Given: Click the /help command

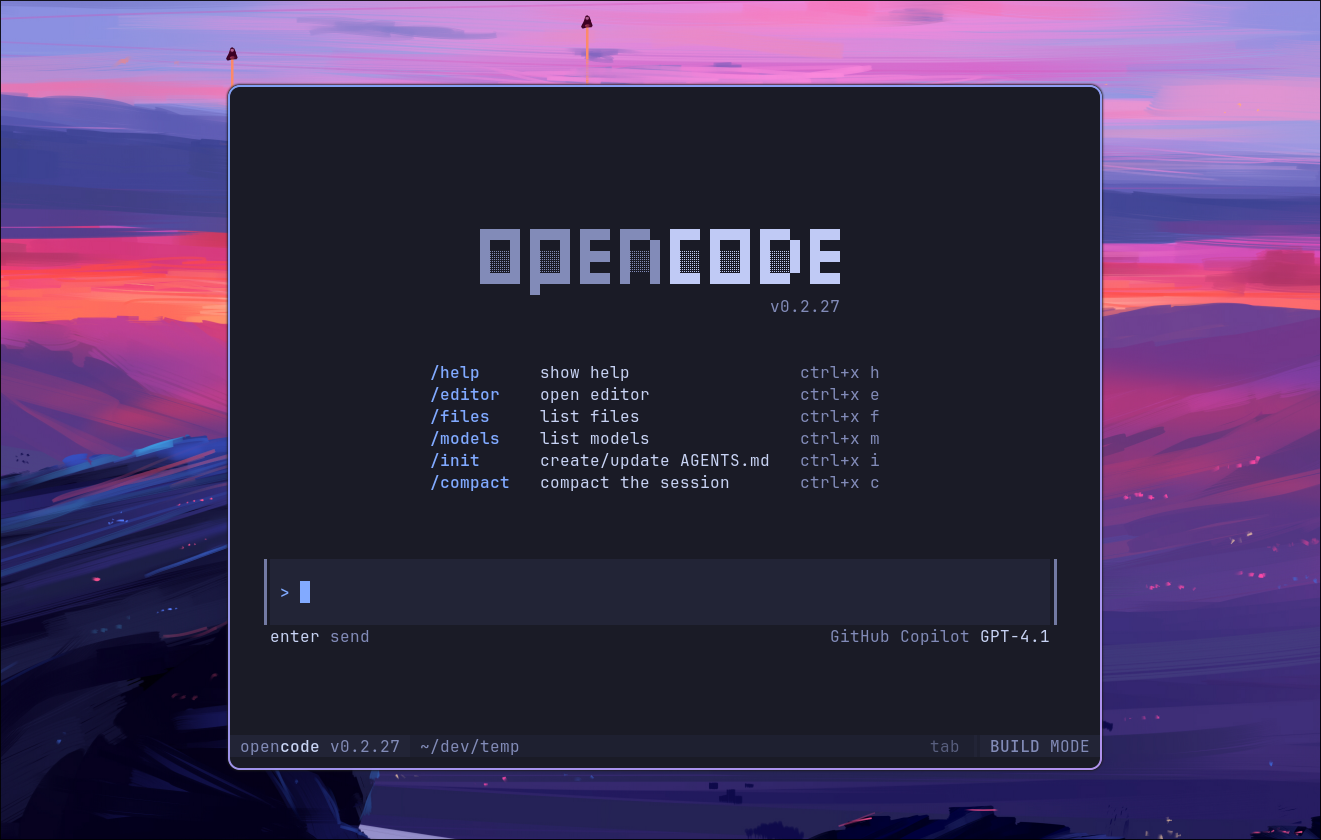Looking at the screenshot, I should click(x=455, y=373).
